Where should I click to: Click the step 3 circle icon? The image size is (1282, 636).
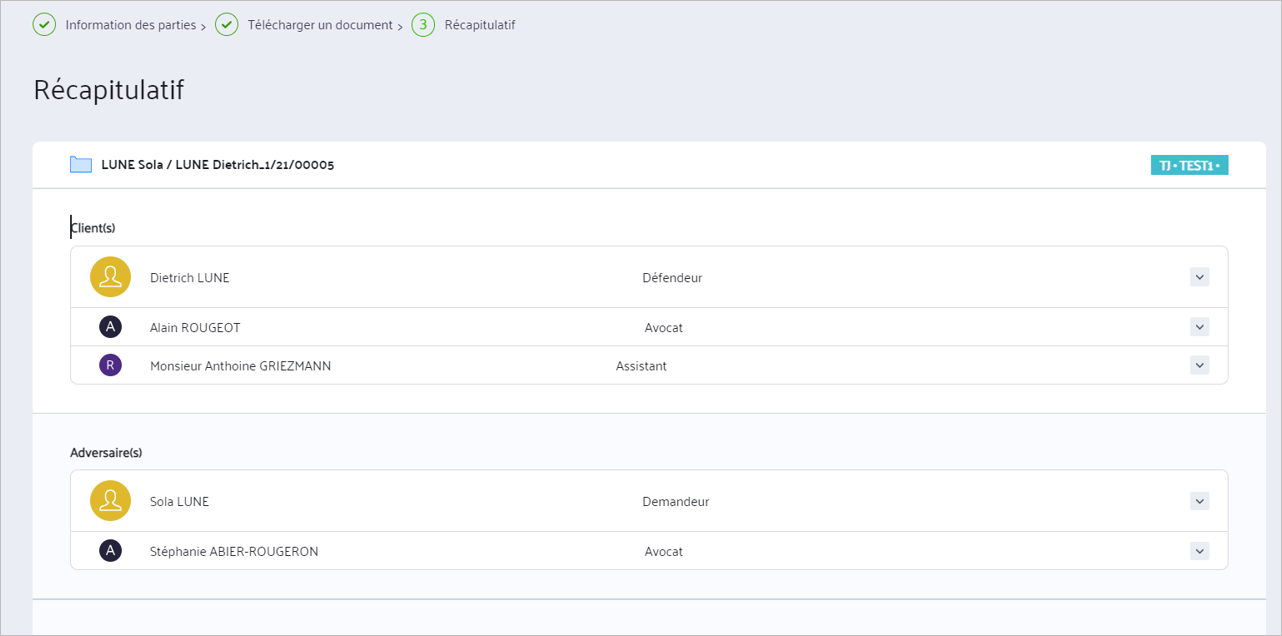point(423,24)
